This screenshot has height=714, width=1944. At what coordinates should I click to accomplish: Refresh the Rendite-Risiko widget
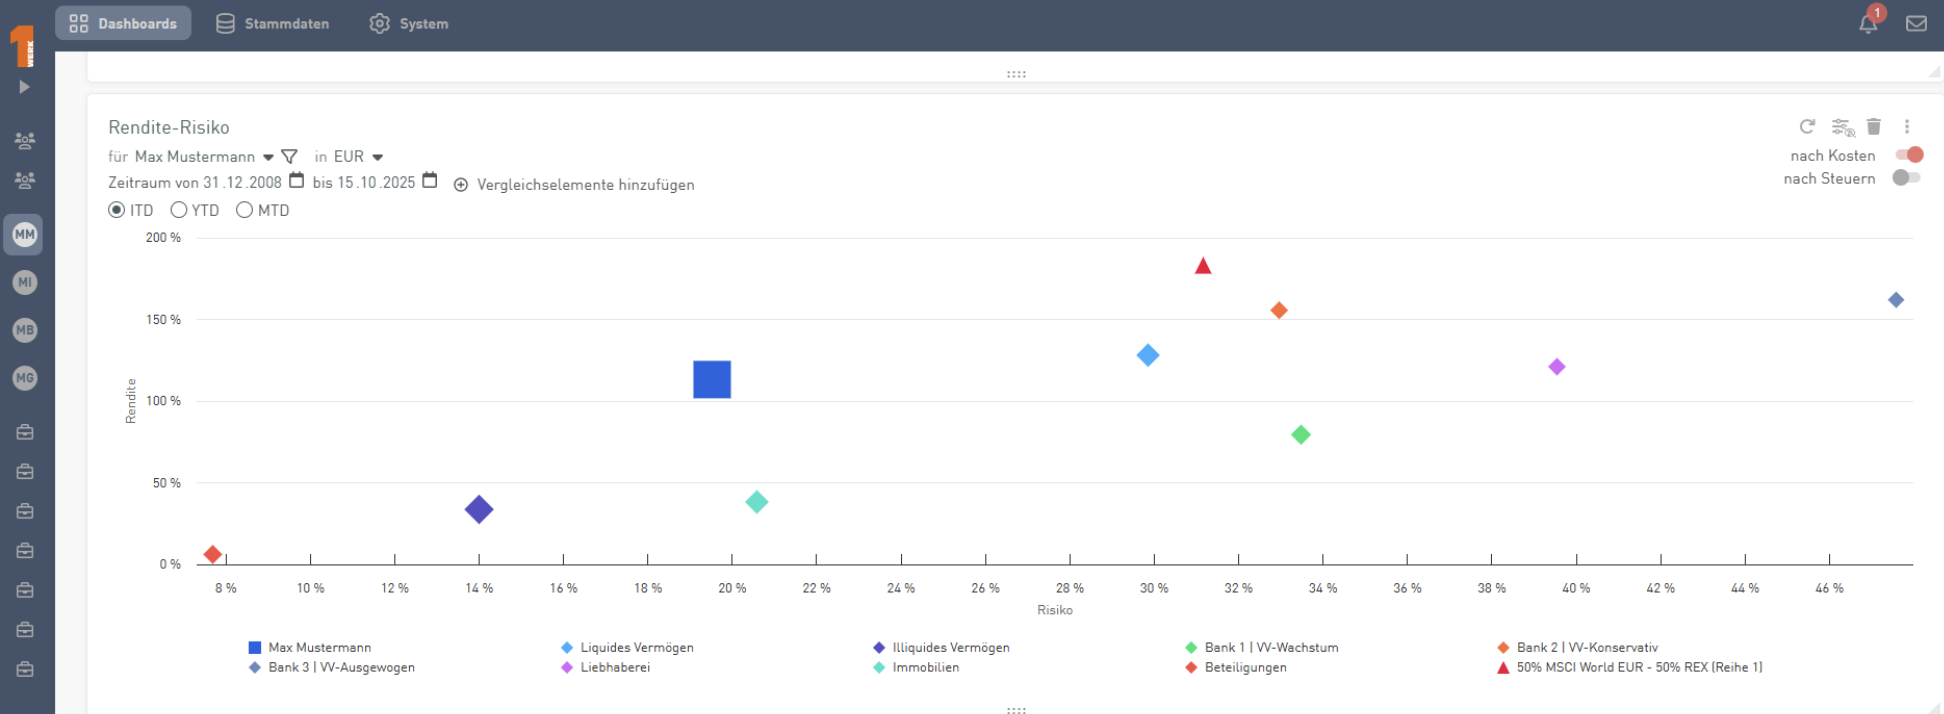point(1807,127)
